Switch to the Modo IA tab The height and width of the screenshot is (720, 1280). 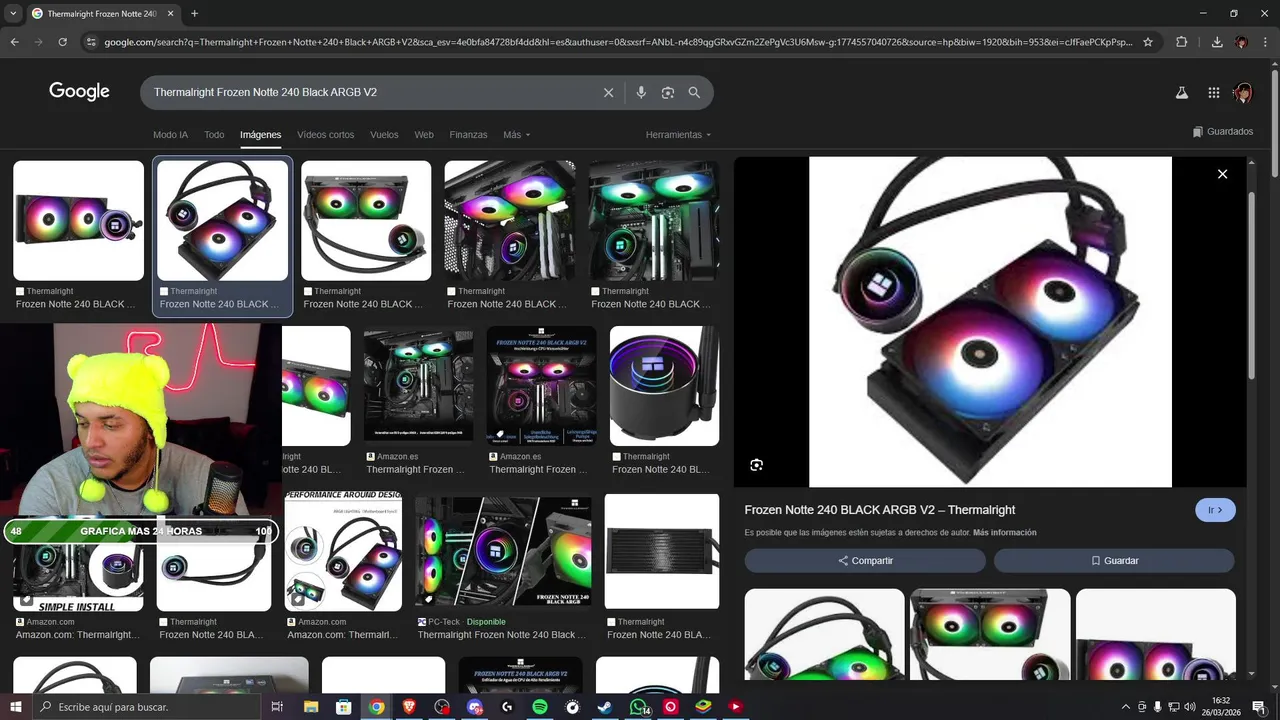170,135
